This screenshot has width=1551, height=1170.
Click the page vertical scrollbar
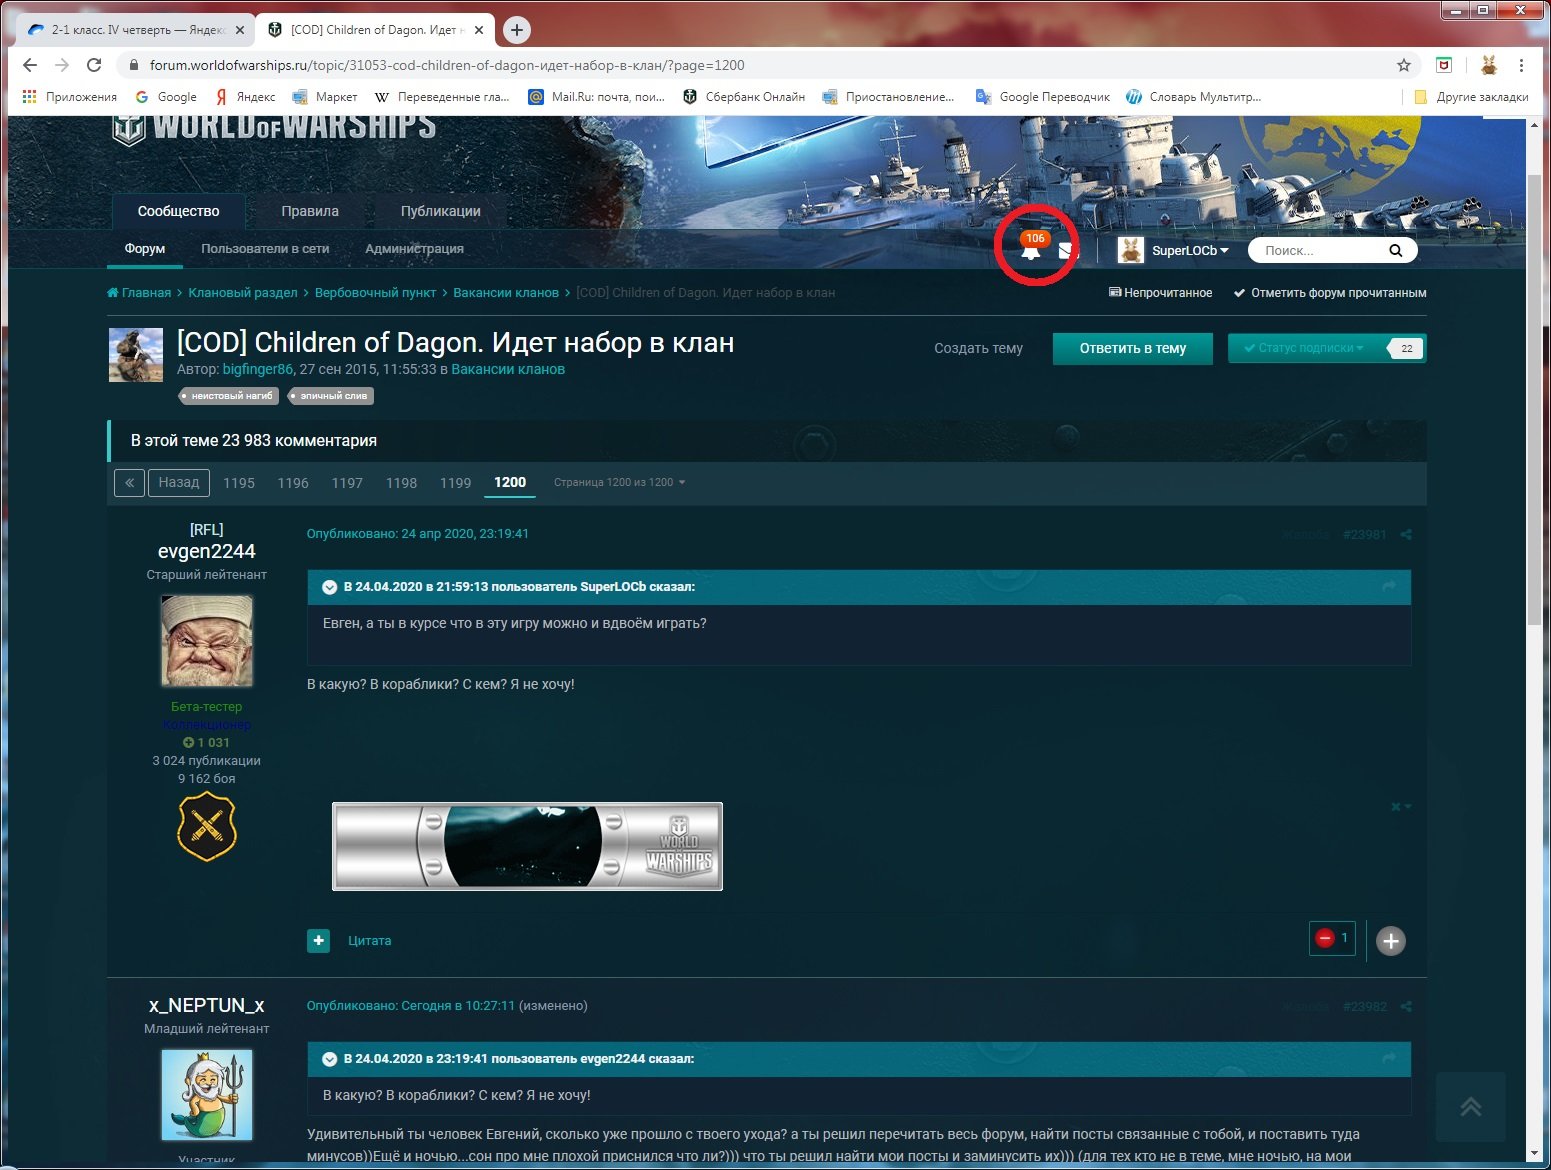(1534, 400)
